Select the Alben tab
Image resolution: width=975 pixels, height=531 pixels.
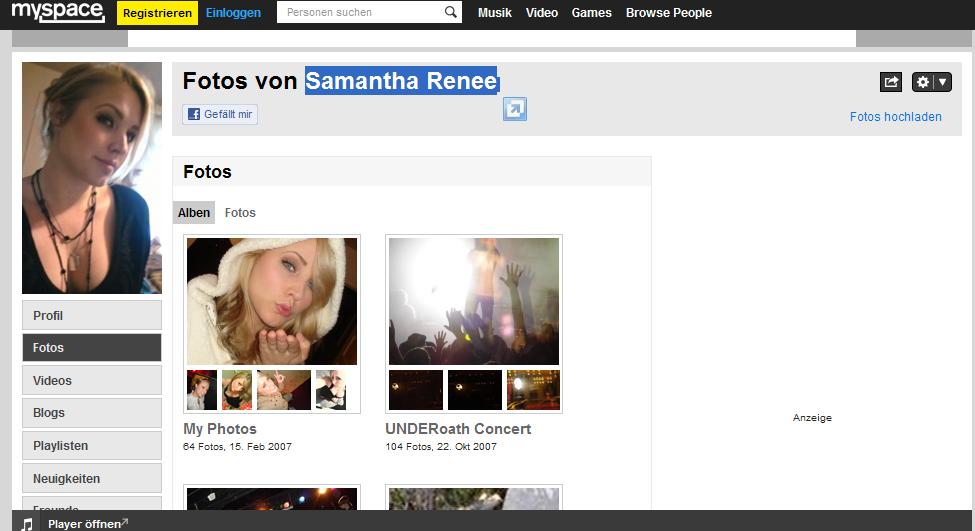(x=194, y=213)
